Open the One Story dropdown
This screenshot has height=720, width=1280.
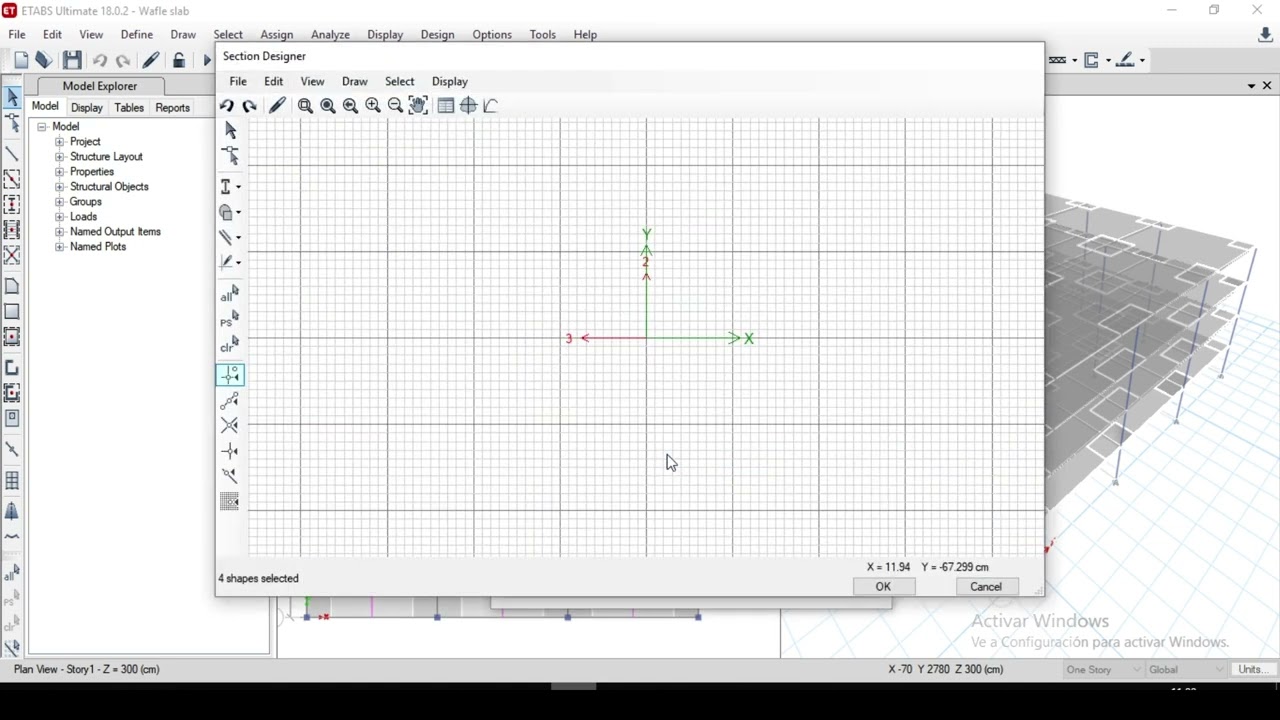1103,669
